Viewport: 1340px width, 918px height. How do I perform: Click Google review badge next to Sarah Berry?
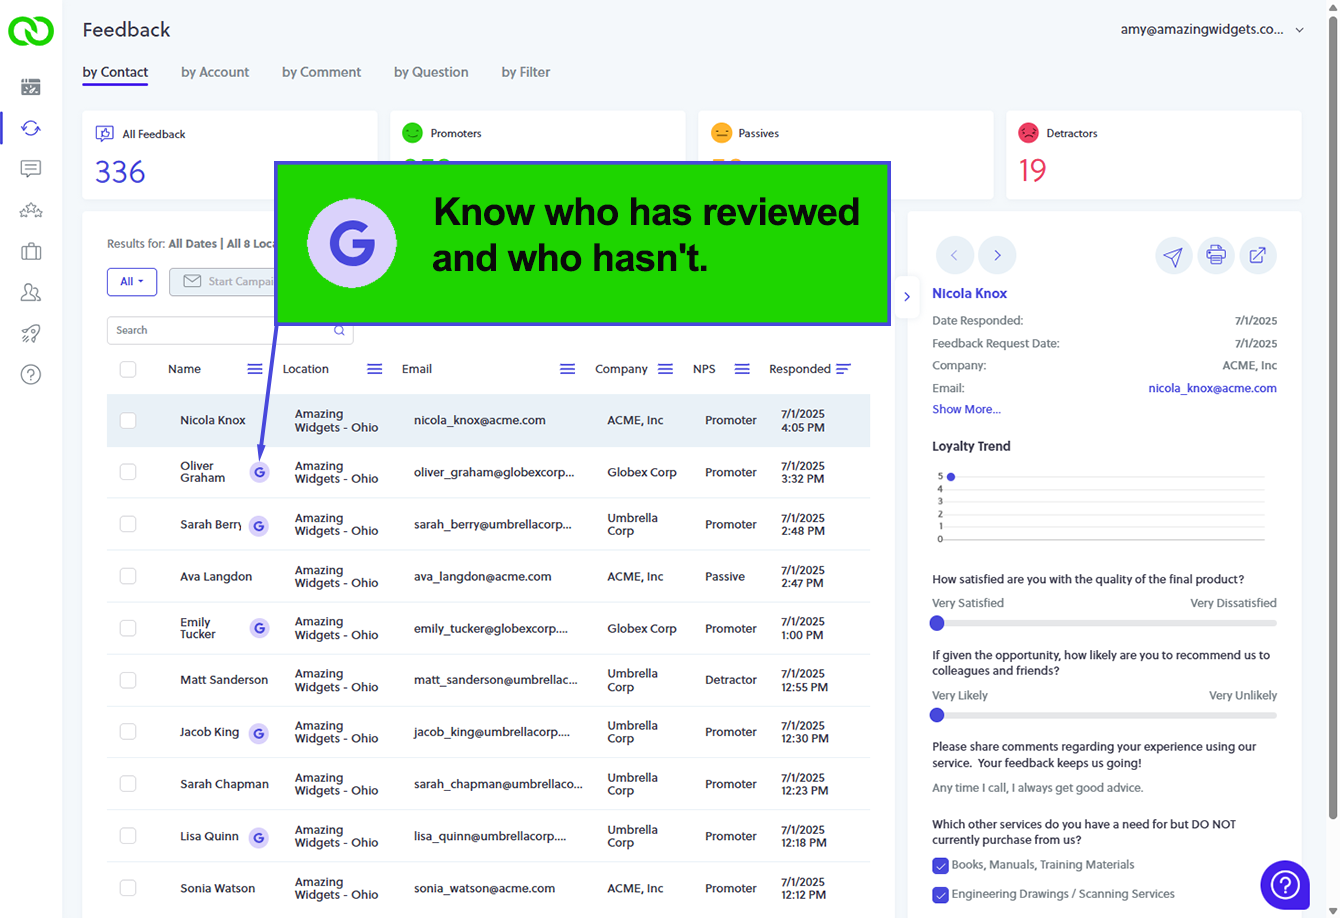click(259, 525)
